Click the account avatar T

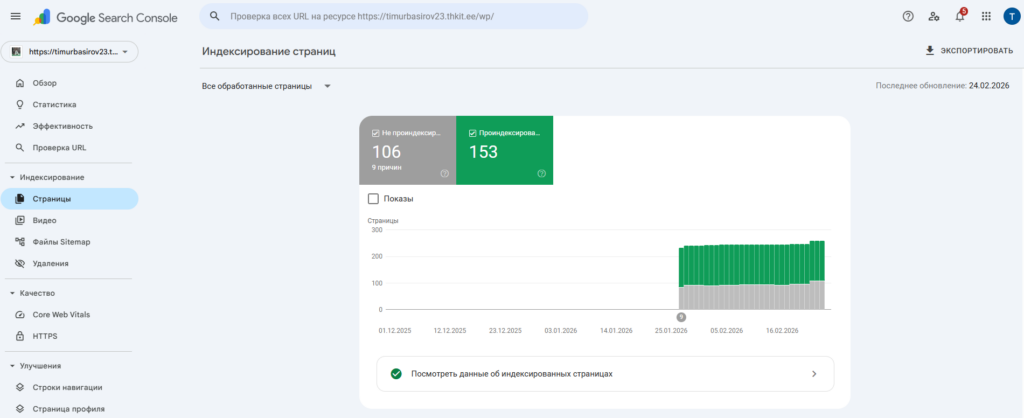(1010, 17)
